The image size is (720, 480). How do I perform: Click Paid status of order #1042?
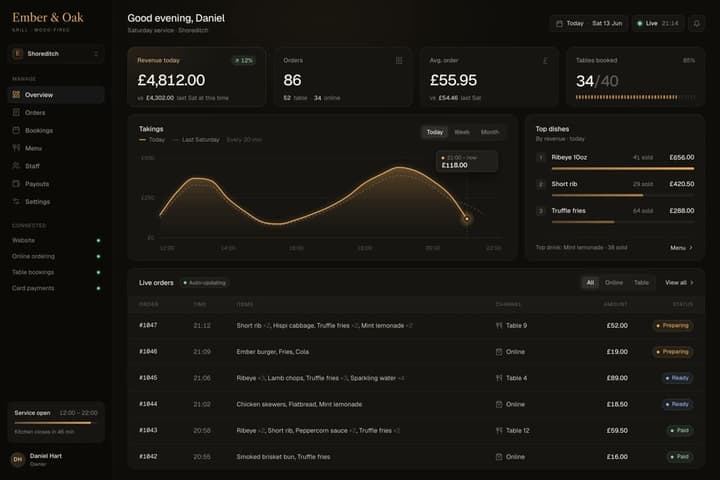(x=680, y=457)
